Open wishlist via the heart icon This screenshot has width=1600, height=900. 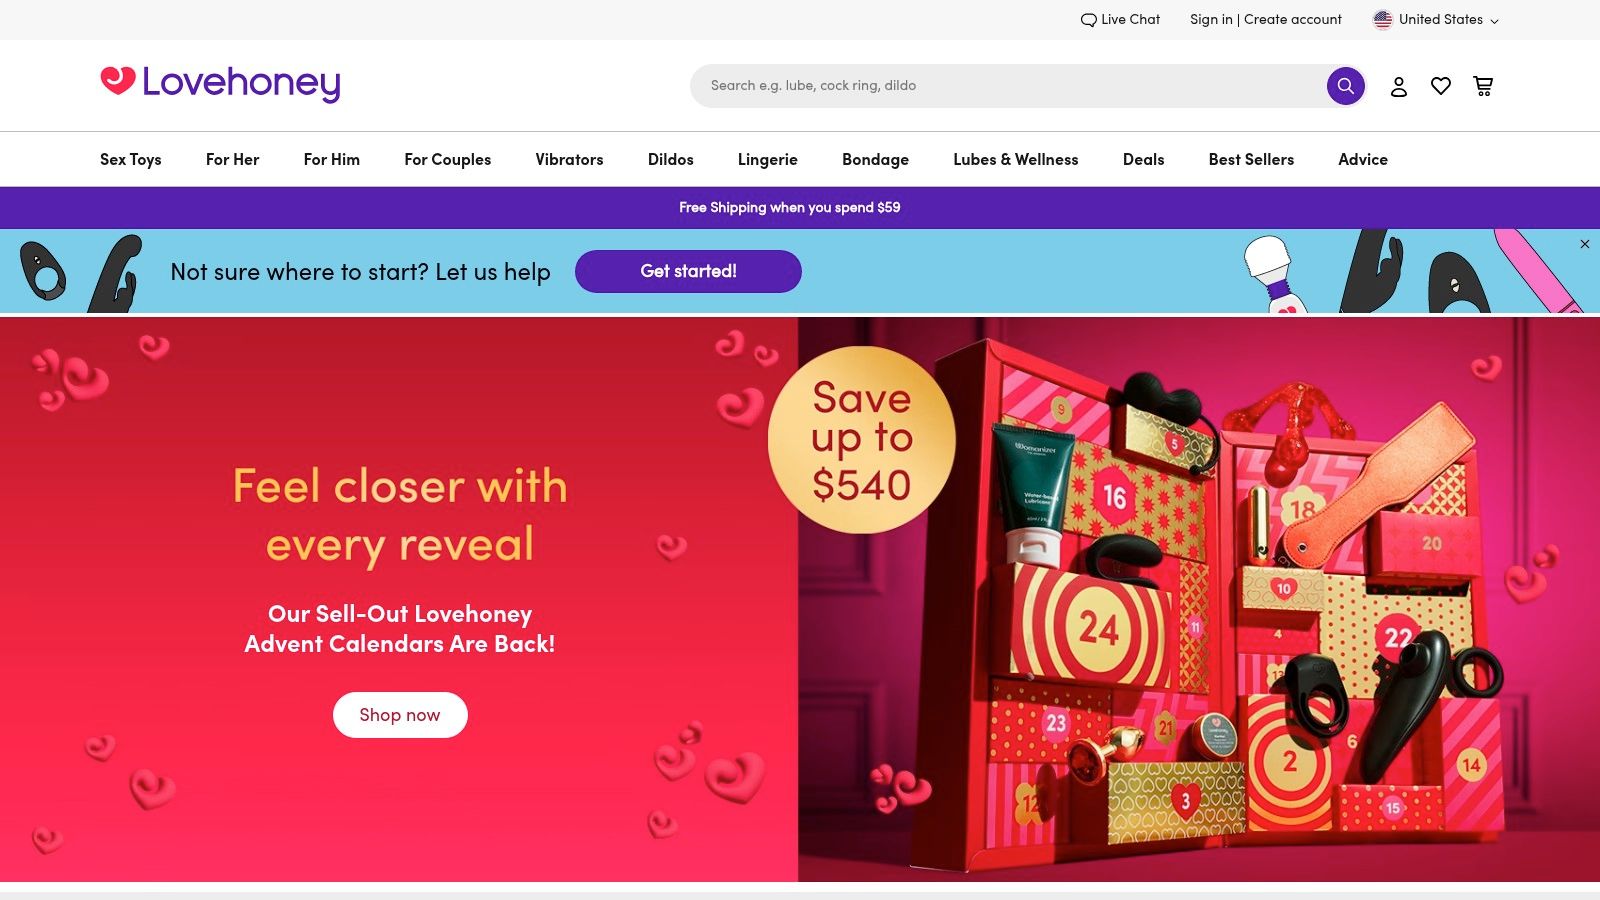pyautogui.click(x=1441, y=87)
